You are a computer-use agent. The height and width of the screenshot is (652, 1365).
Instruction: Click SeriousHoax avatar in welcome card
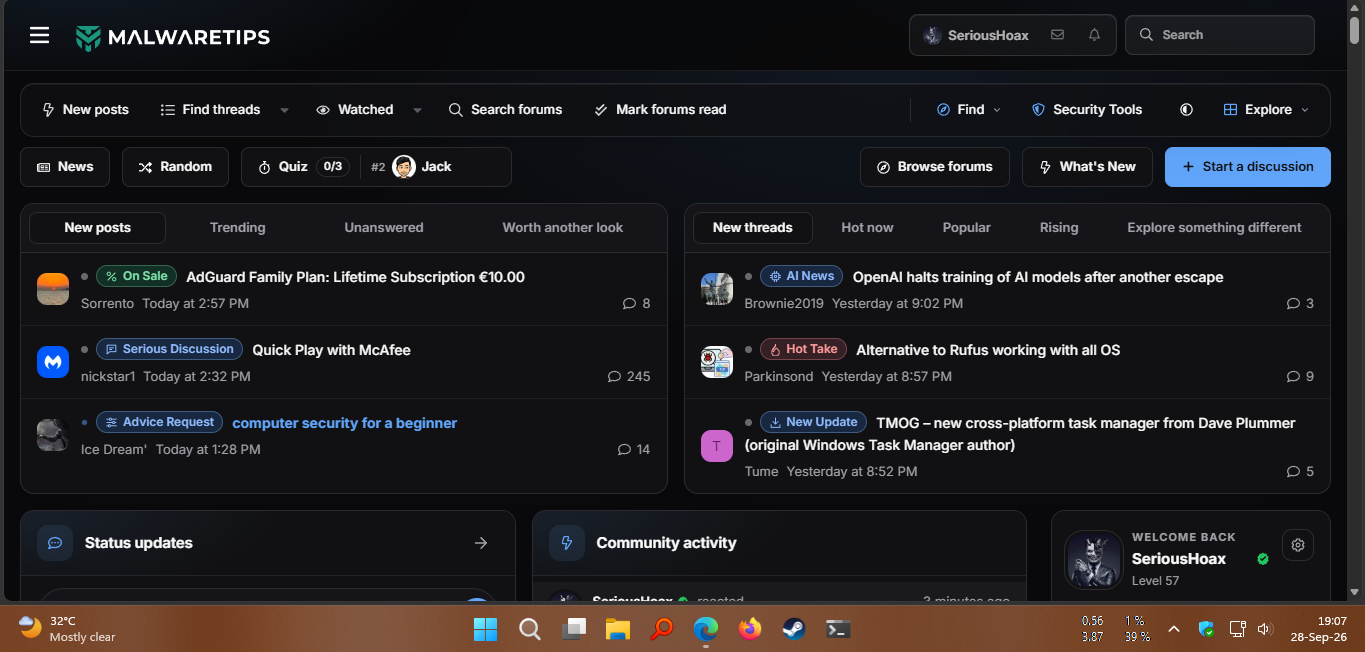click(x=1093, y=559)
